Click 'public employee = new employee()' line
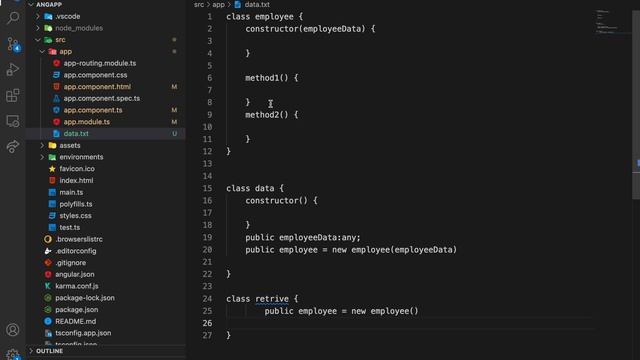 (x=341, y=311)
